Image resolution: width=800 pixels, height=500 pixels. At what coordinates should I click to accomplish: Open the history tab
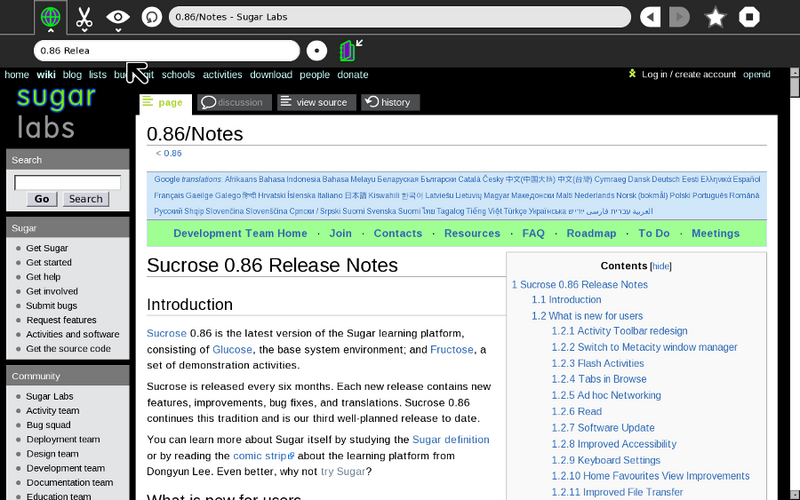[x=389, y=102]
